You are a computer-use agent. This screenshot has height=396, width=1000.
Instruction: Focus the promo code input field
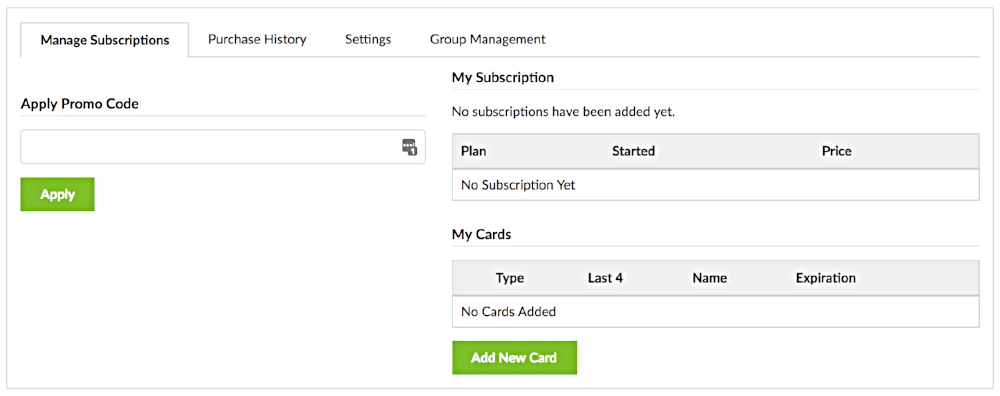(x=223, y=147)
